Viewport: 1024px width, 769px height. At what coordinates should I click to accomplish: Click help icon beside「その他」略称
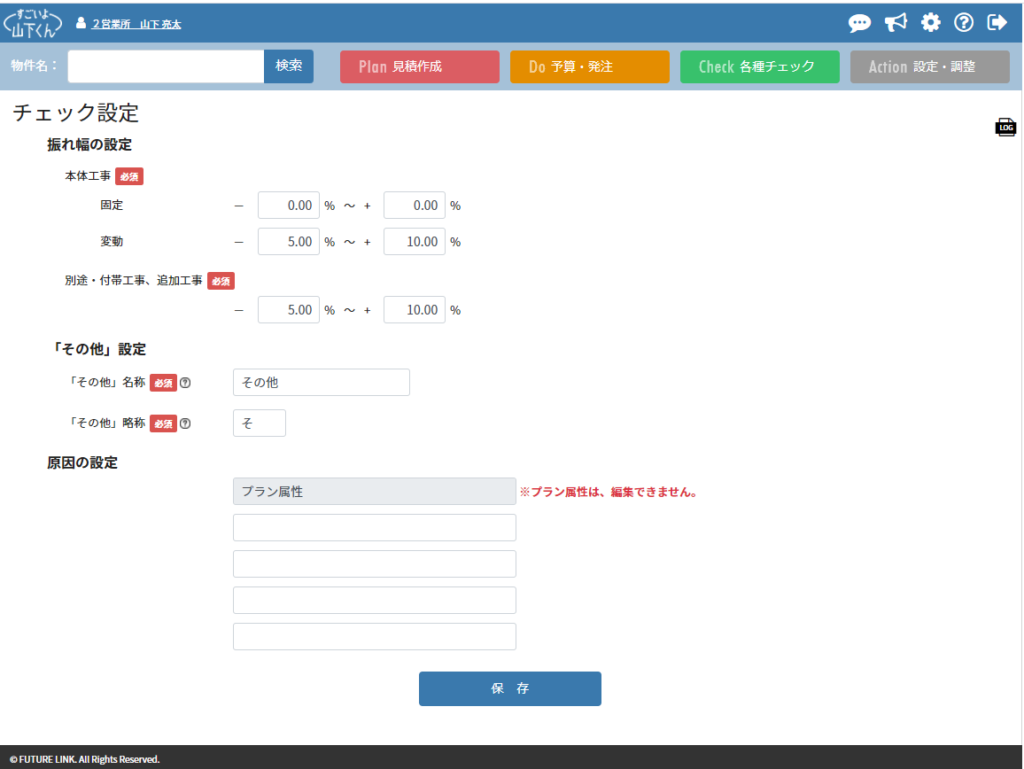coord(185,423)
